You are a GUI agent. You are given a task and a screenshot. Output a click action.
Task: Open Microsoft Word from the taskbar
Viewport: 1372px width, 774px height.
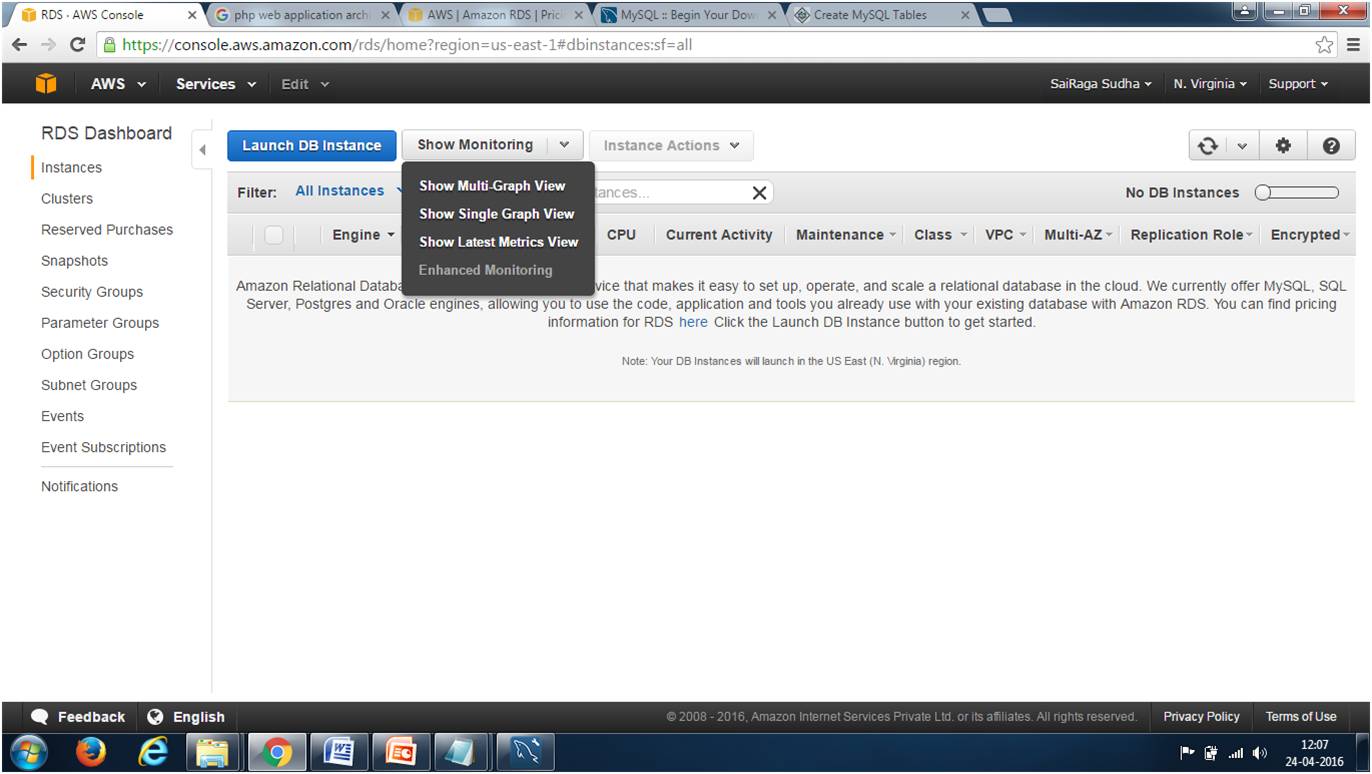[339, 753]
